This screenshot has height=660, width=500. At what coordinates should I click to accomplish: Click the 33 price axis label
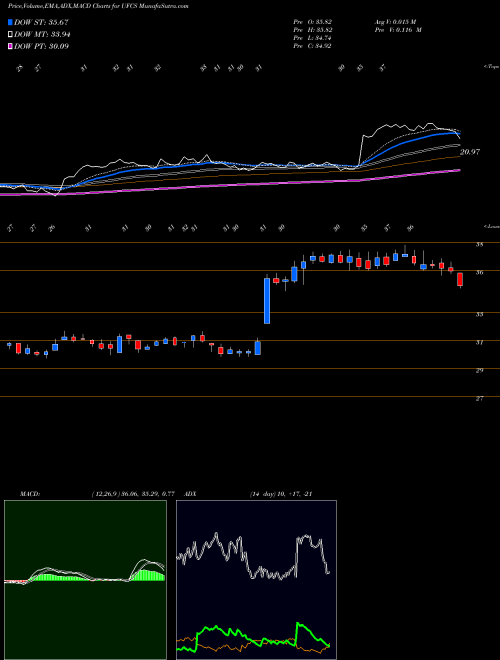tap(479, 314)
